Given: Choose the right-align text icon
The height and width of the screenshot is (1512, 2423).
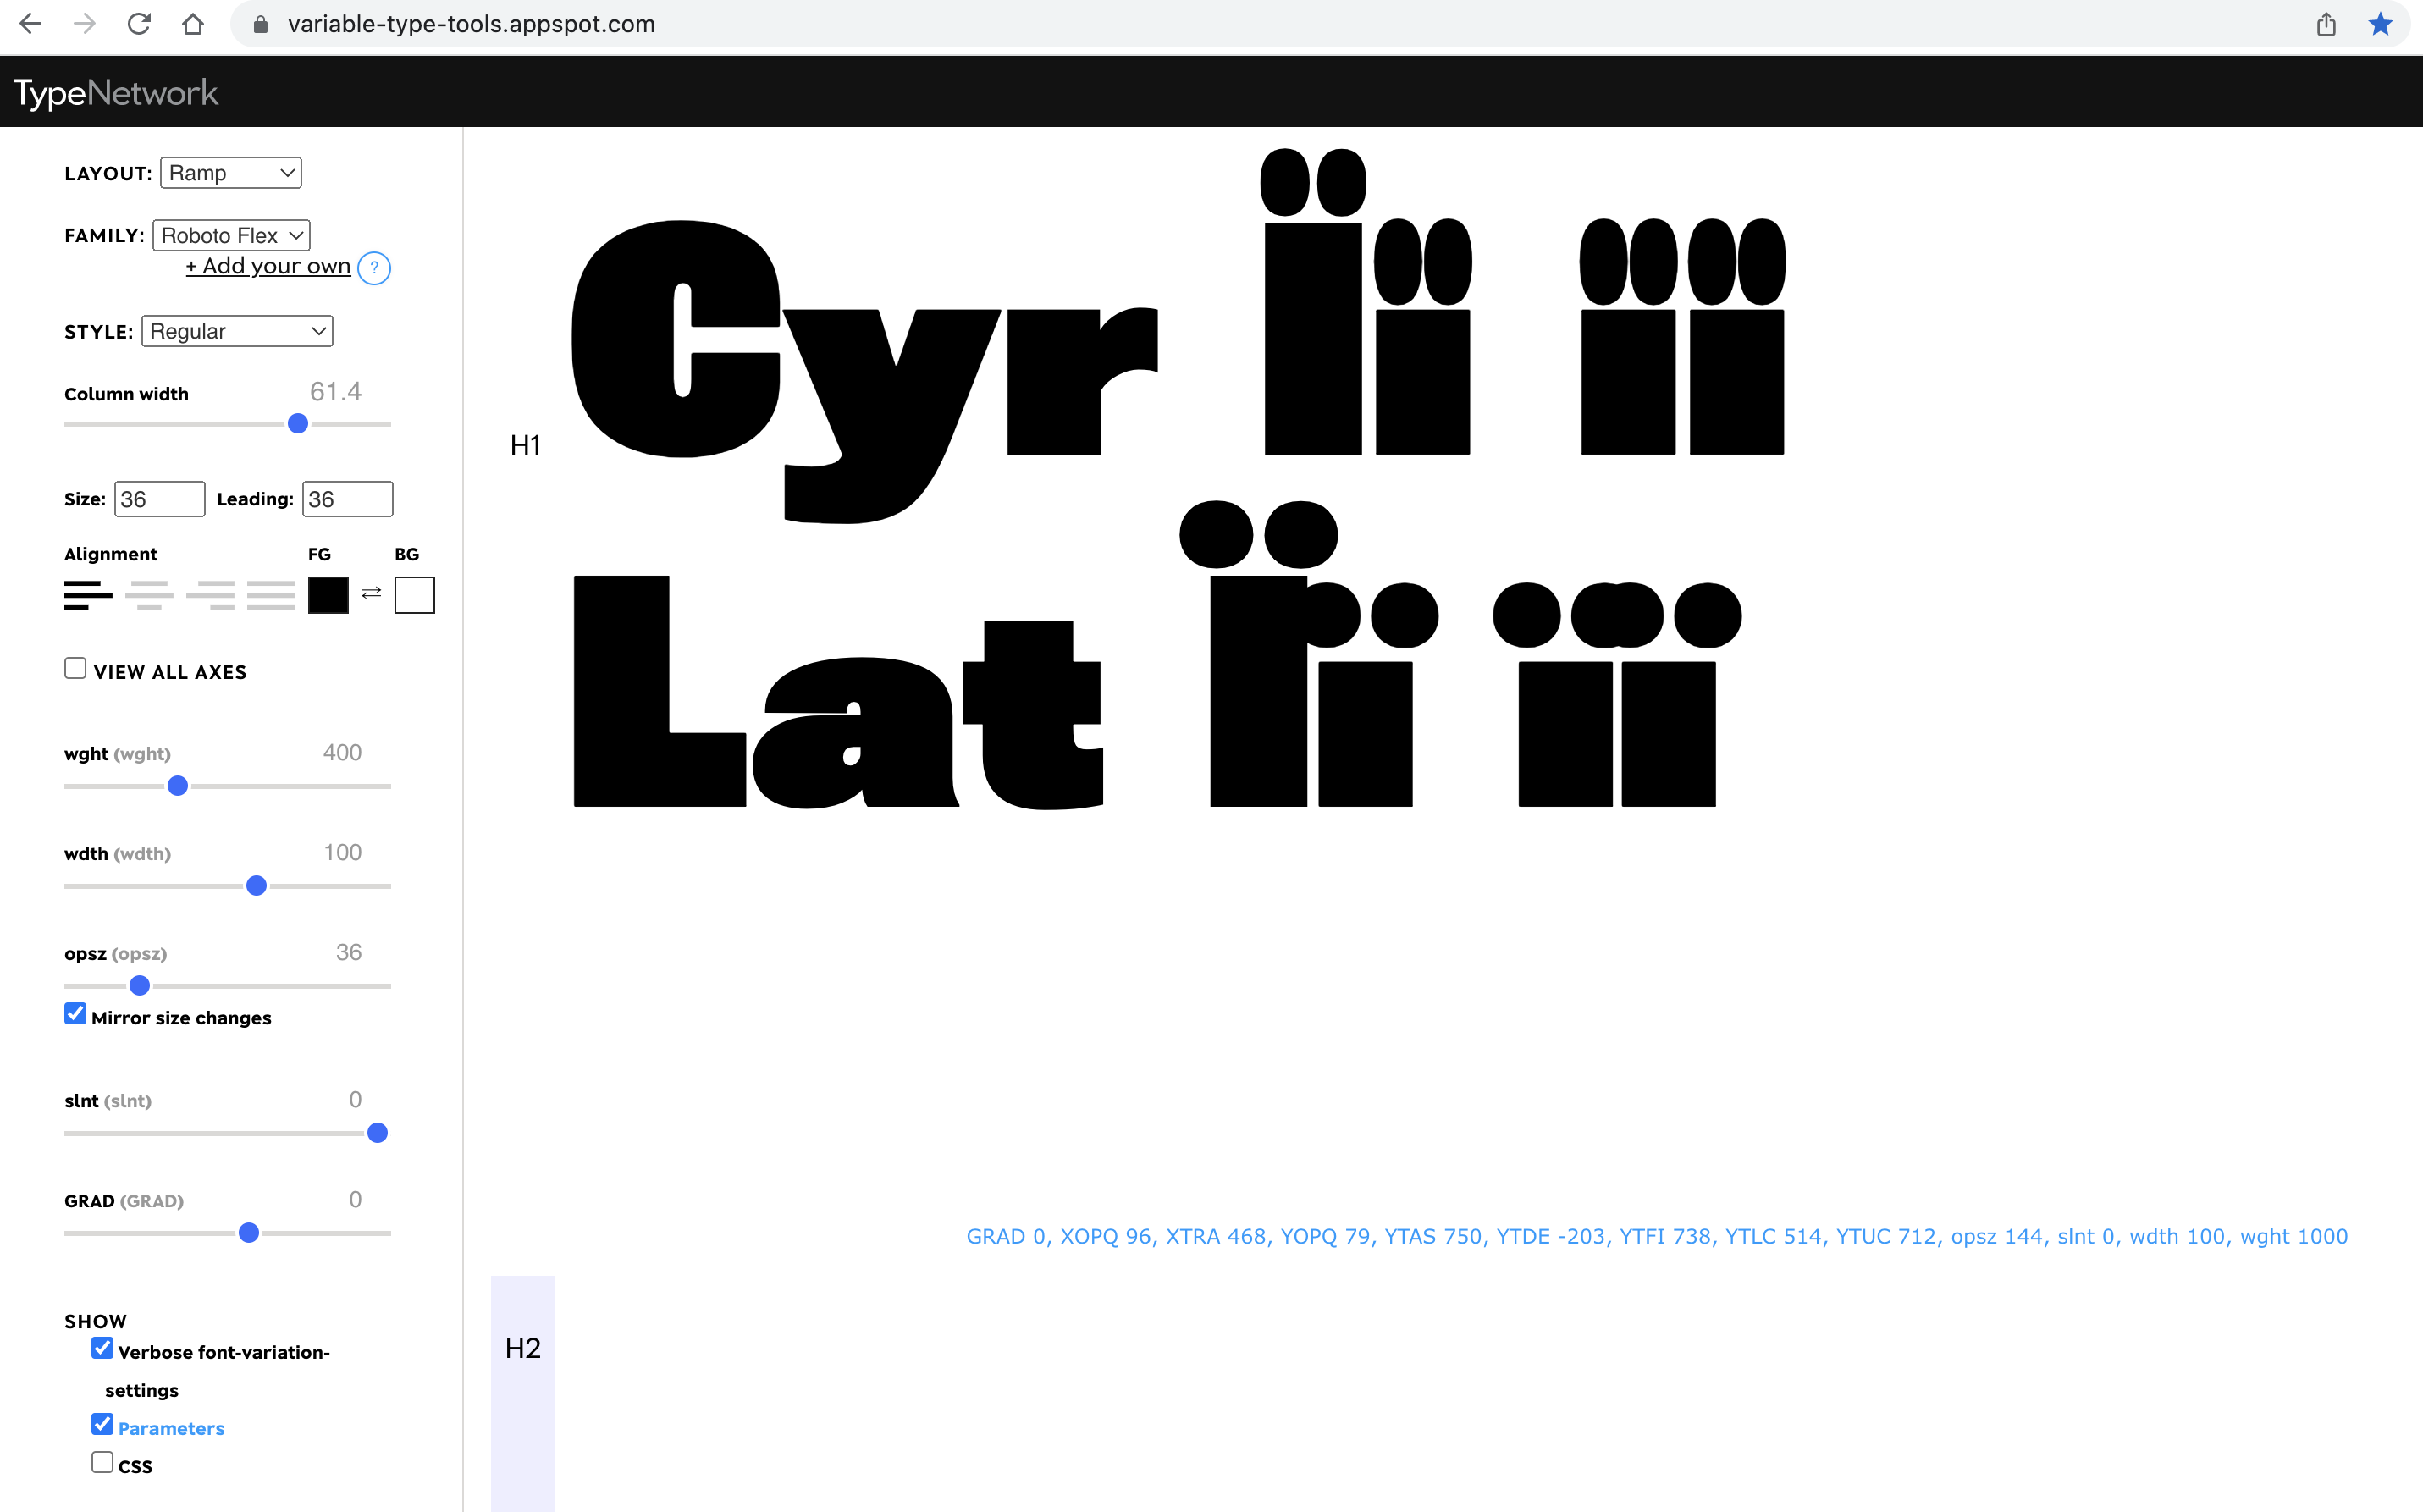Looking at the screenshot, I should coord(210,595).
